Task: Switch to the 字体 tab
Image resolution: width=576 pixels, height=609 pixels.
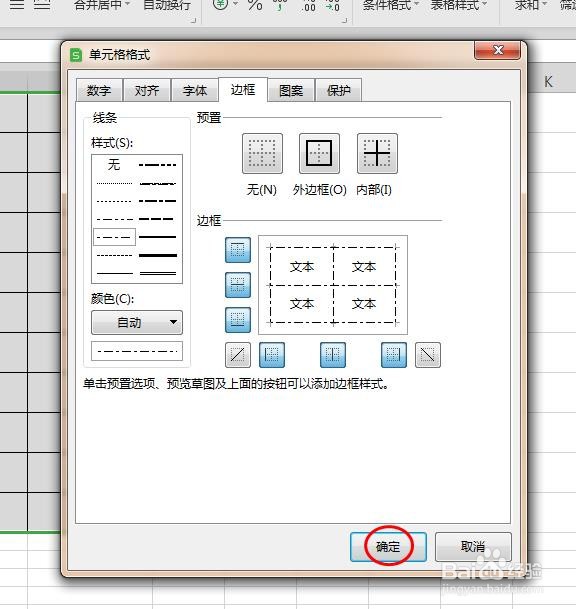Action: click(x=195, y=90)
